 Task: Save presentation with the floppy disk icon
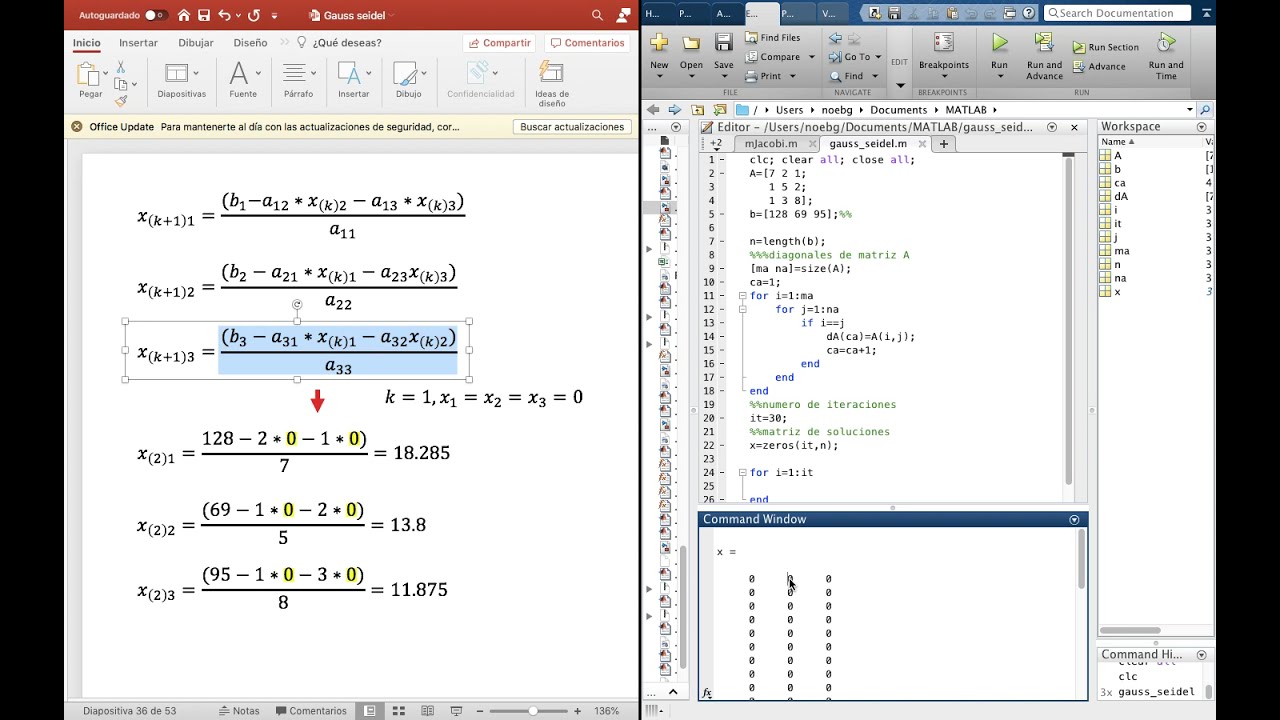(204, 15)
